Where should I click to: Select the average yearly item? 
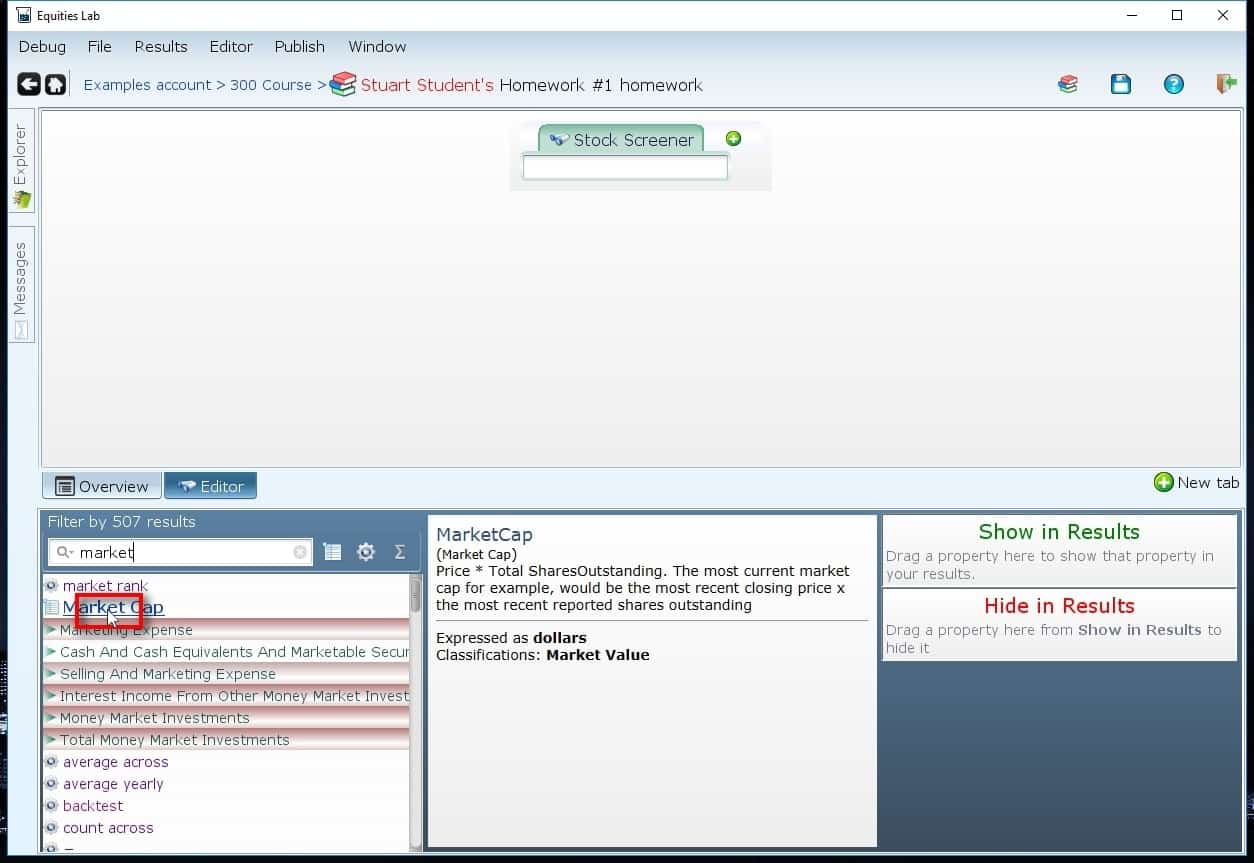coord(113,784)
